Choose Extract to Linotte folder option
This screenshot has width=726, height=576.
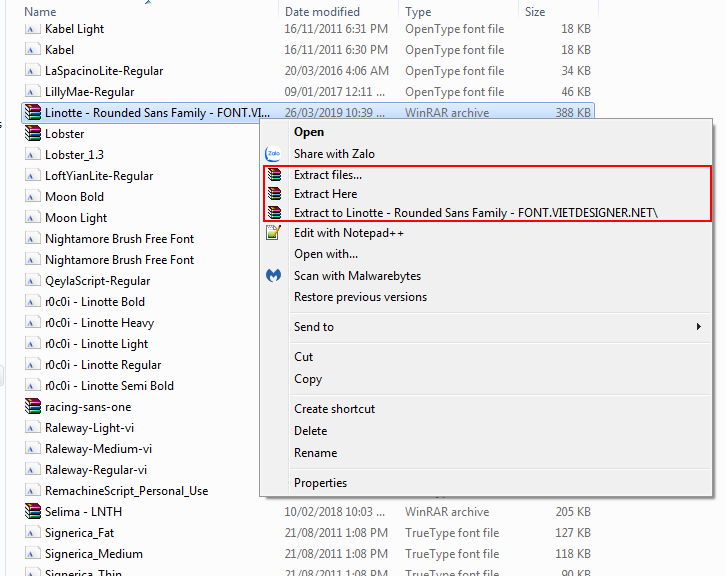pyautogui.click(x=476, y=213)
